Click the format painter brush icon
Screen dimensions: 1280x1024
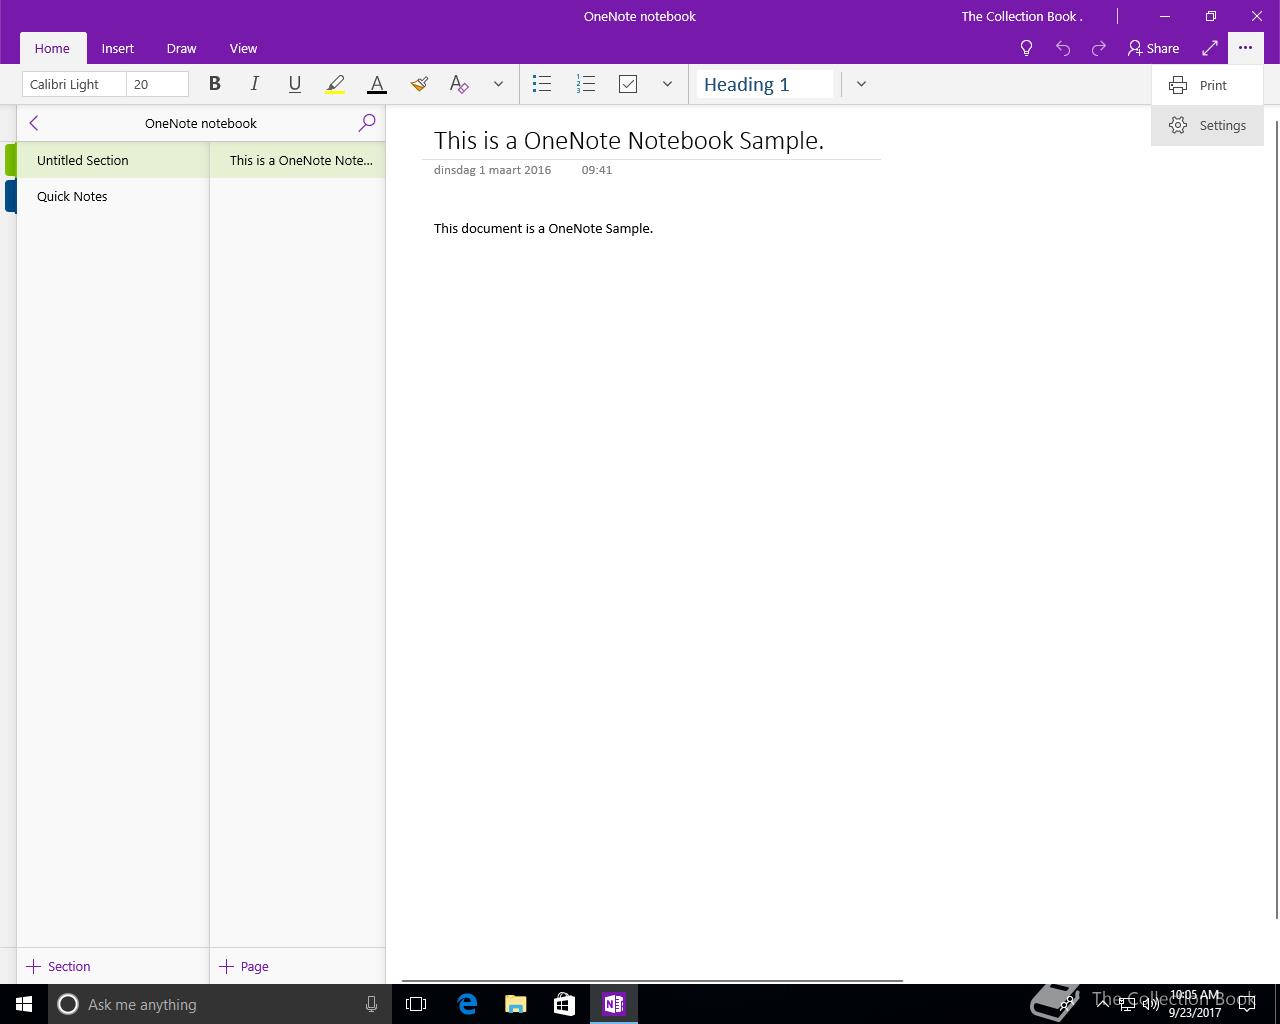(x=419, y=84)
